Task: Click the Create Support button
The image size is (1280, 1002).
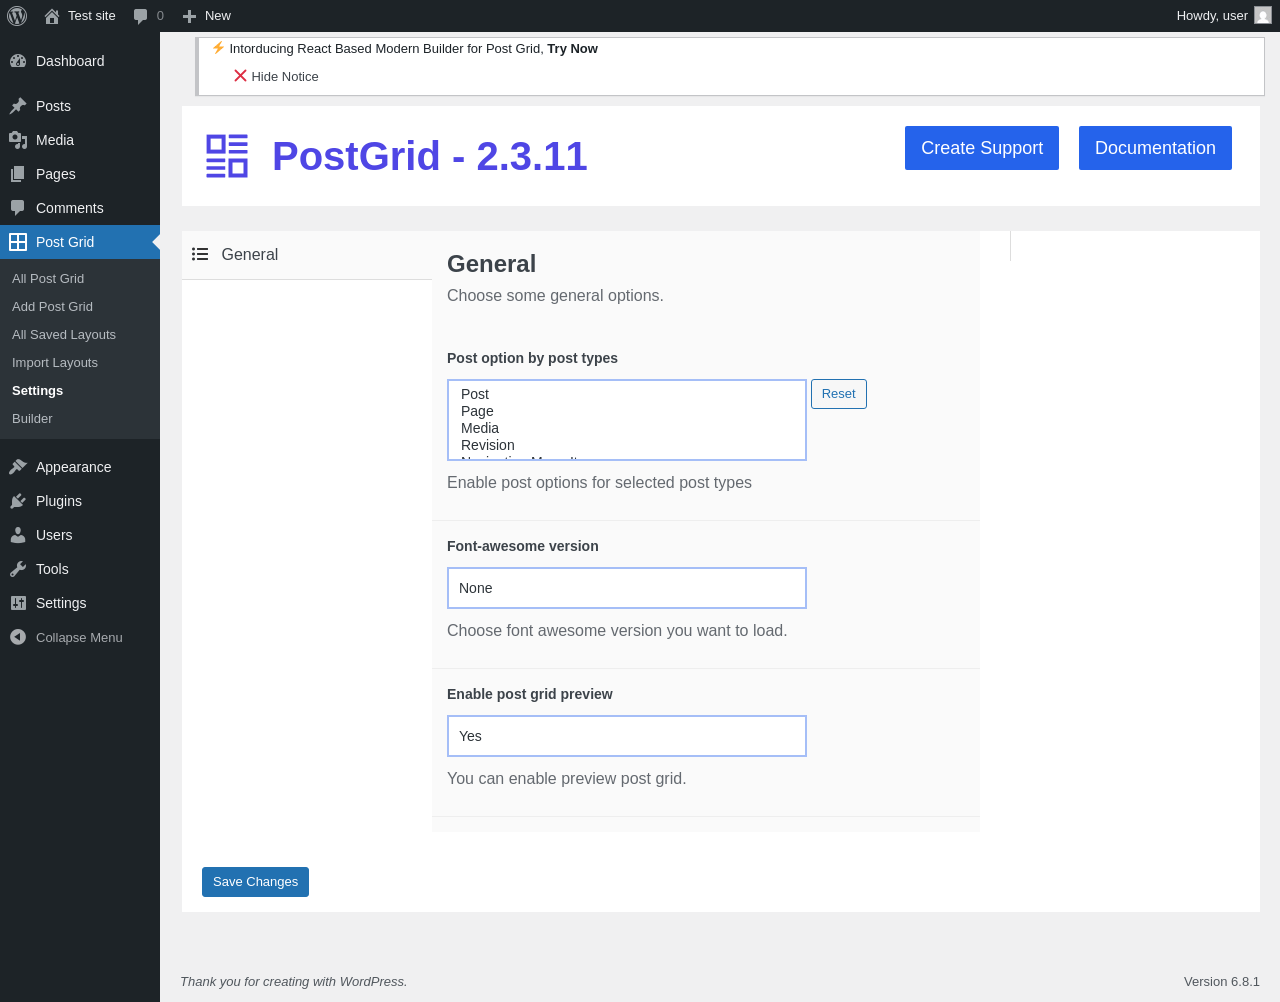Action: pyautogui.click(x=982, y=148)
